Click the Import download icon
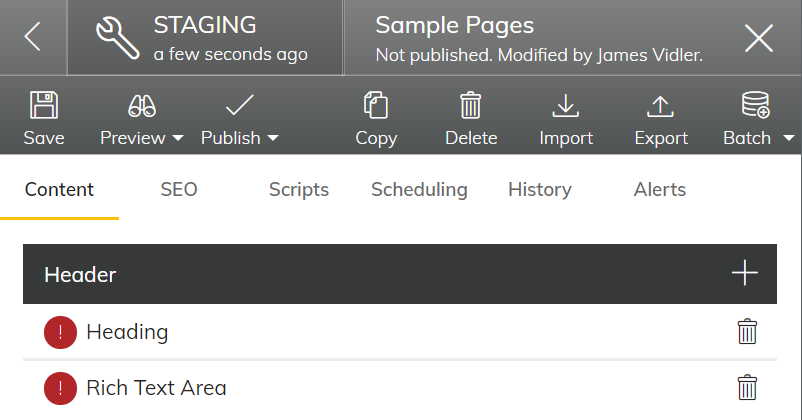This screenshot has width=802, height=420. 566,106
